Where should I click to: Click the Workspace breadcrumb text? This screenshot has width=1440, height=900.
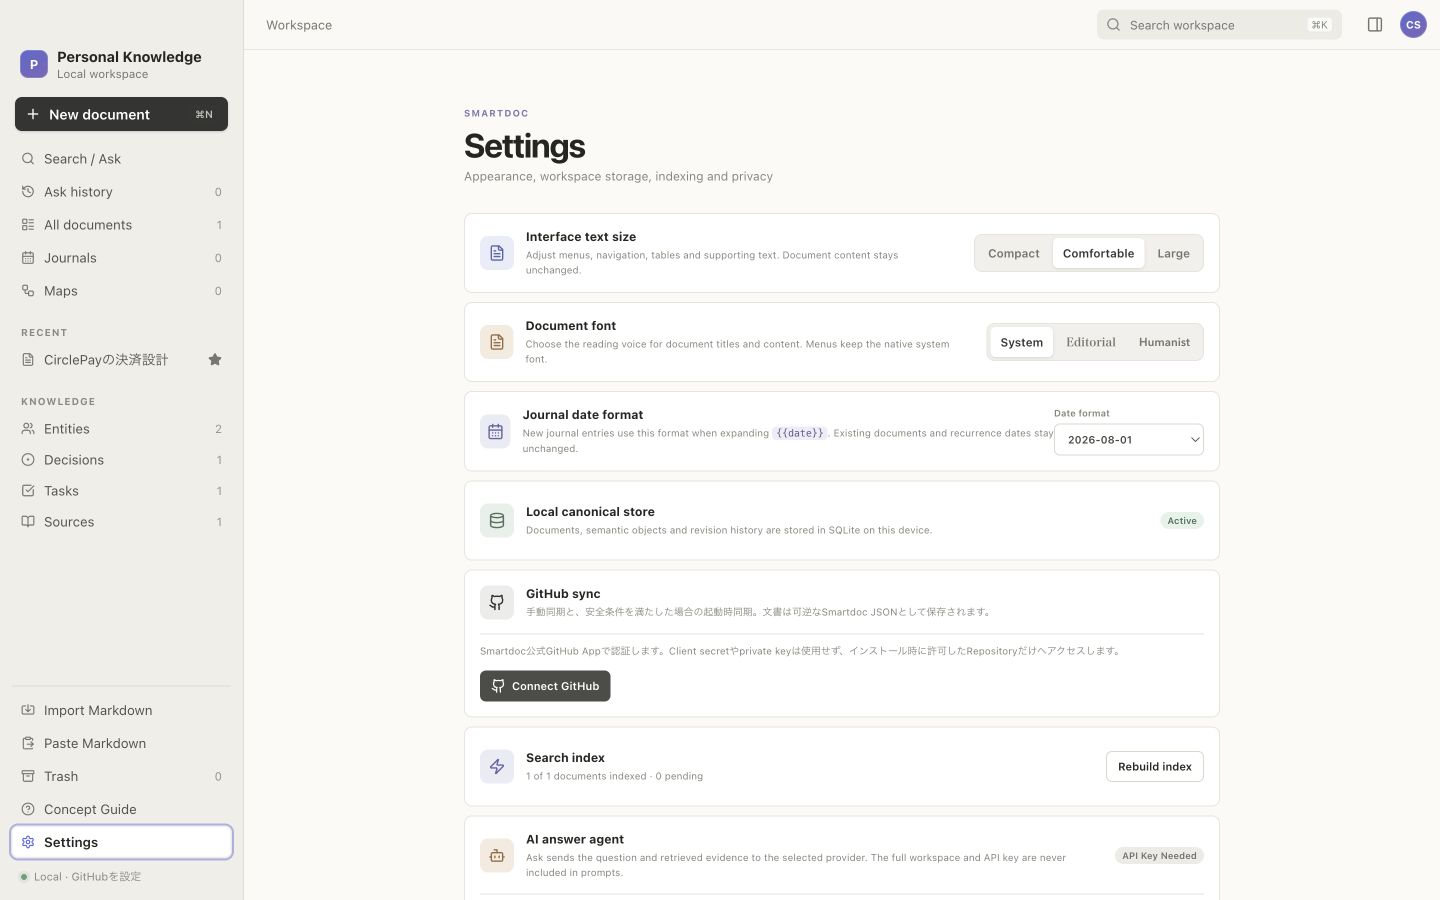coord(299,25)
